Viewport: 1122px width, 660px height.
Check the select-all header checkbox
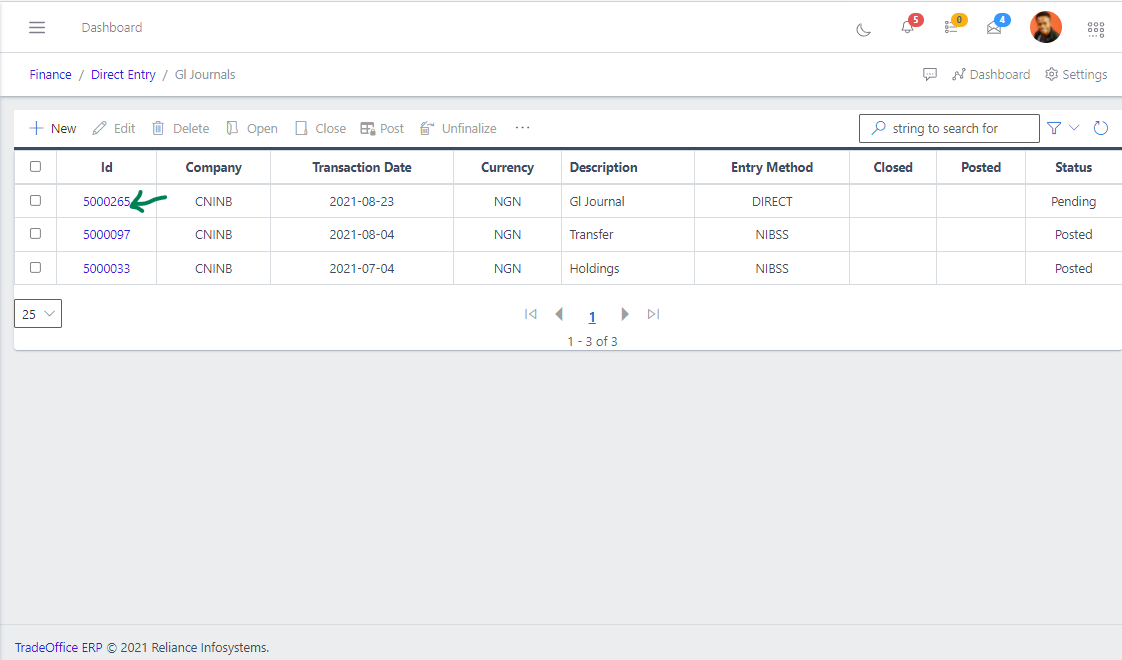pyautogui.click(x=35, y=167)
